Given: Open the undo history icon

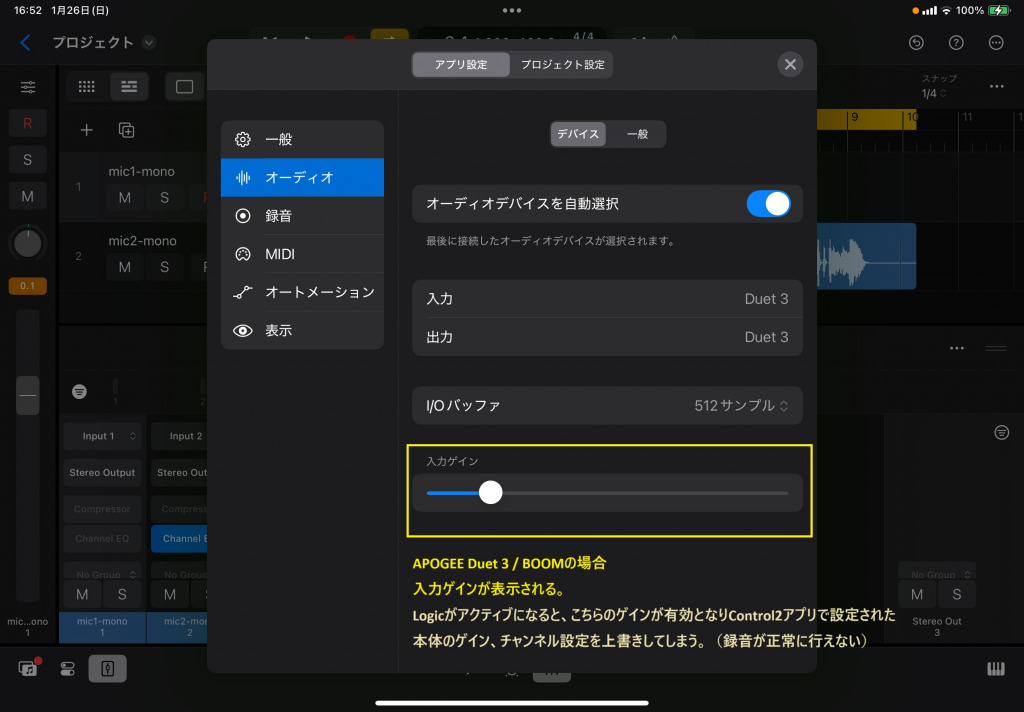Looking at the screenshot, I should click(916, 42).
